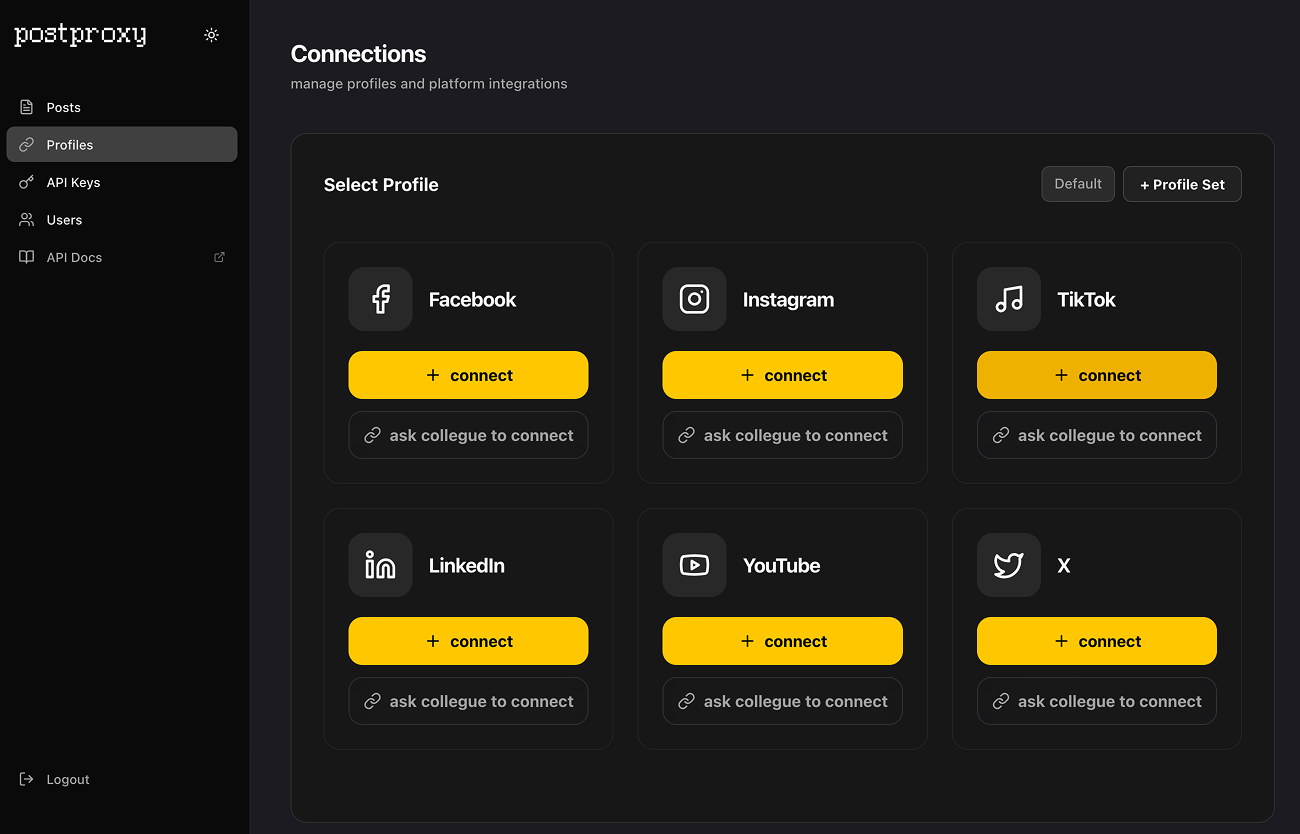Toggle light mode with the sun icon
The image size is (1300, 834).
211,34
